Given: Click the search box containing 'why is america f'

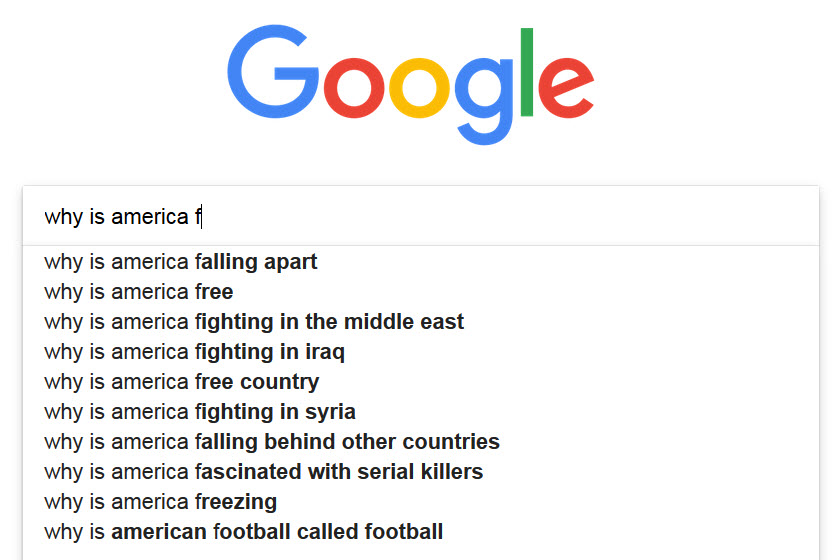Looking at the screenshot, I should point(421,216).
